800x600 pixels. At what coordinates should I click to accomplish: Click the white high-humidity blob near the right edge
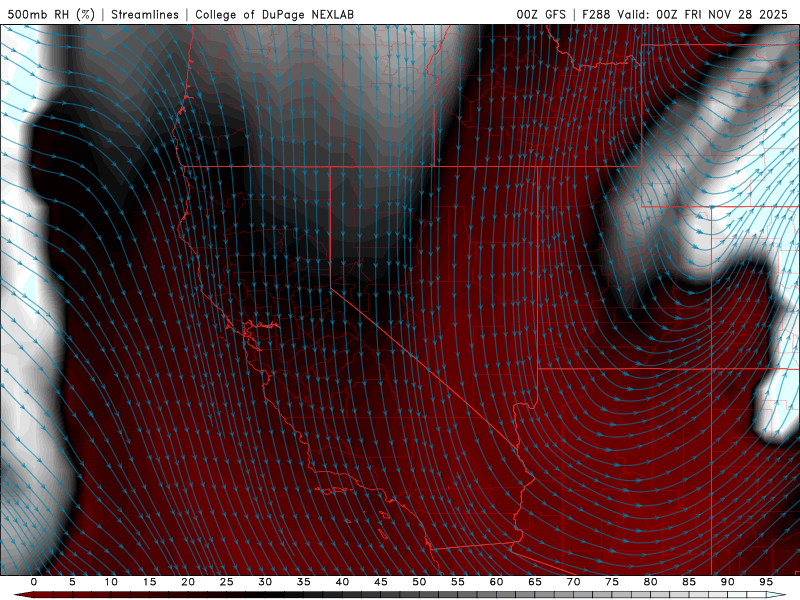tap(777, 408)
